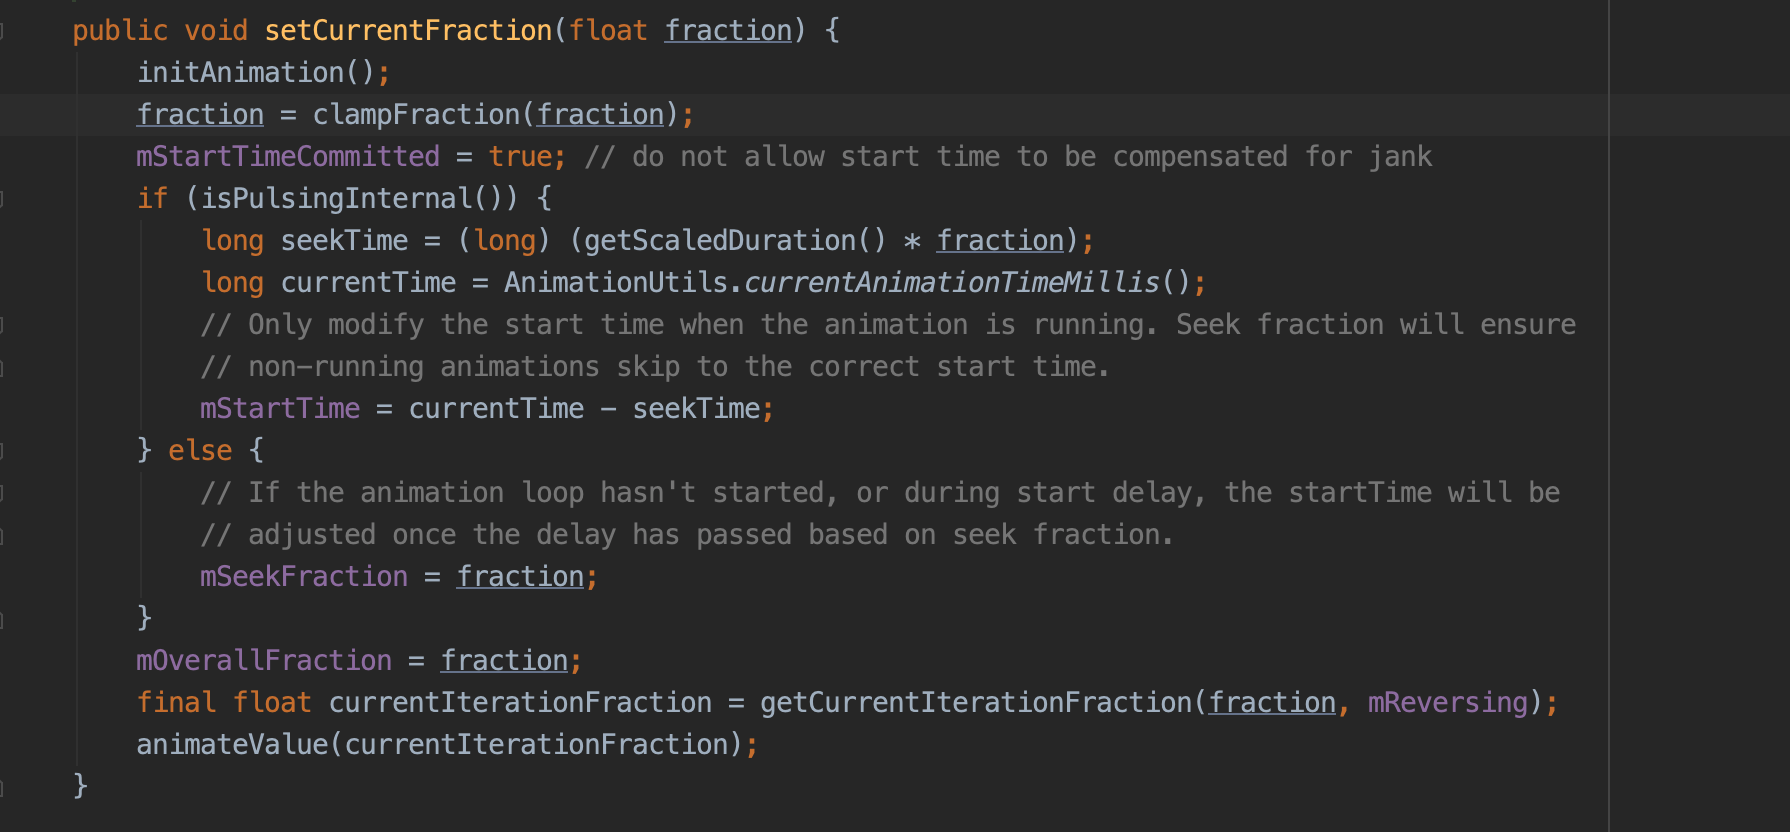
Task: Click the mOverallFraction field
Action: coord(264,661)
